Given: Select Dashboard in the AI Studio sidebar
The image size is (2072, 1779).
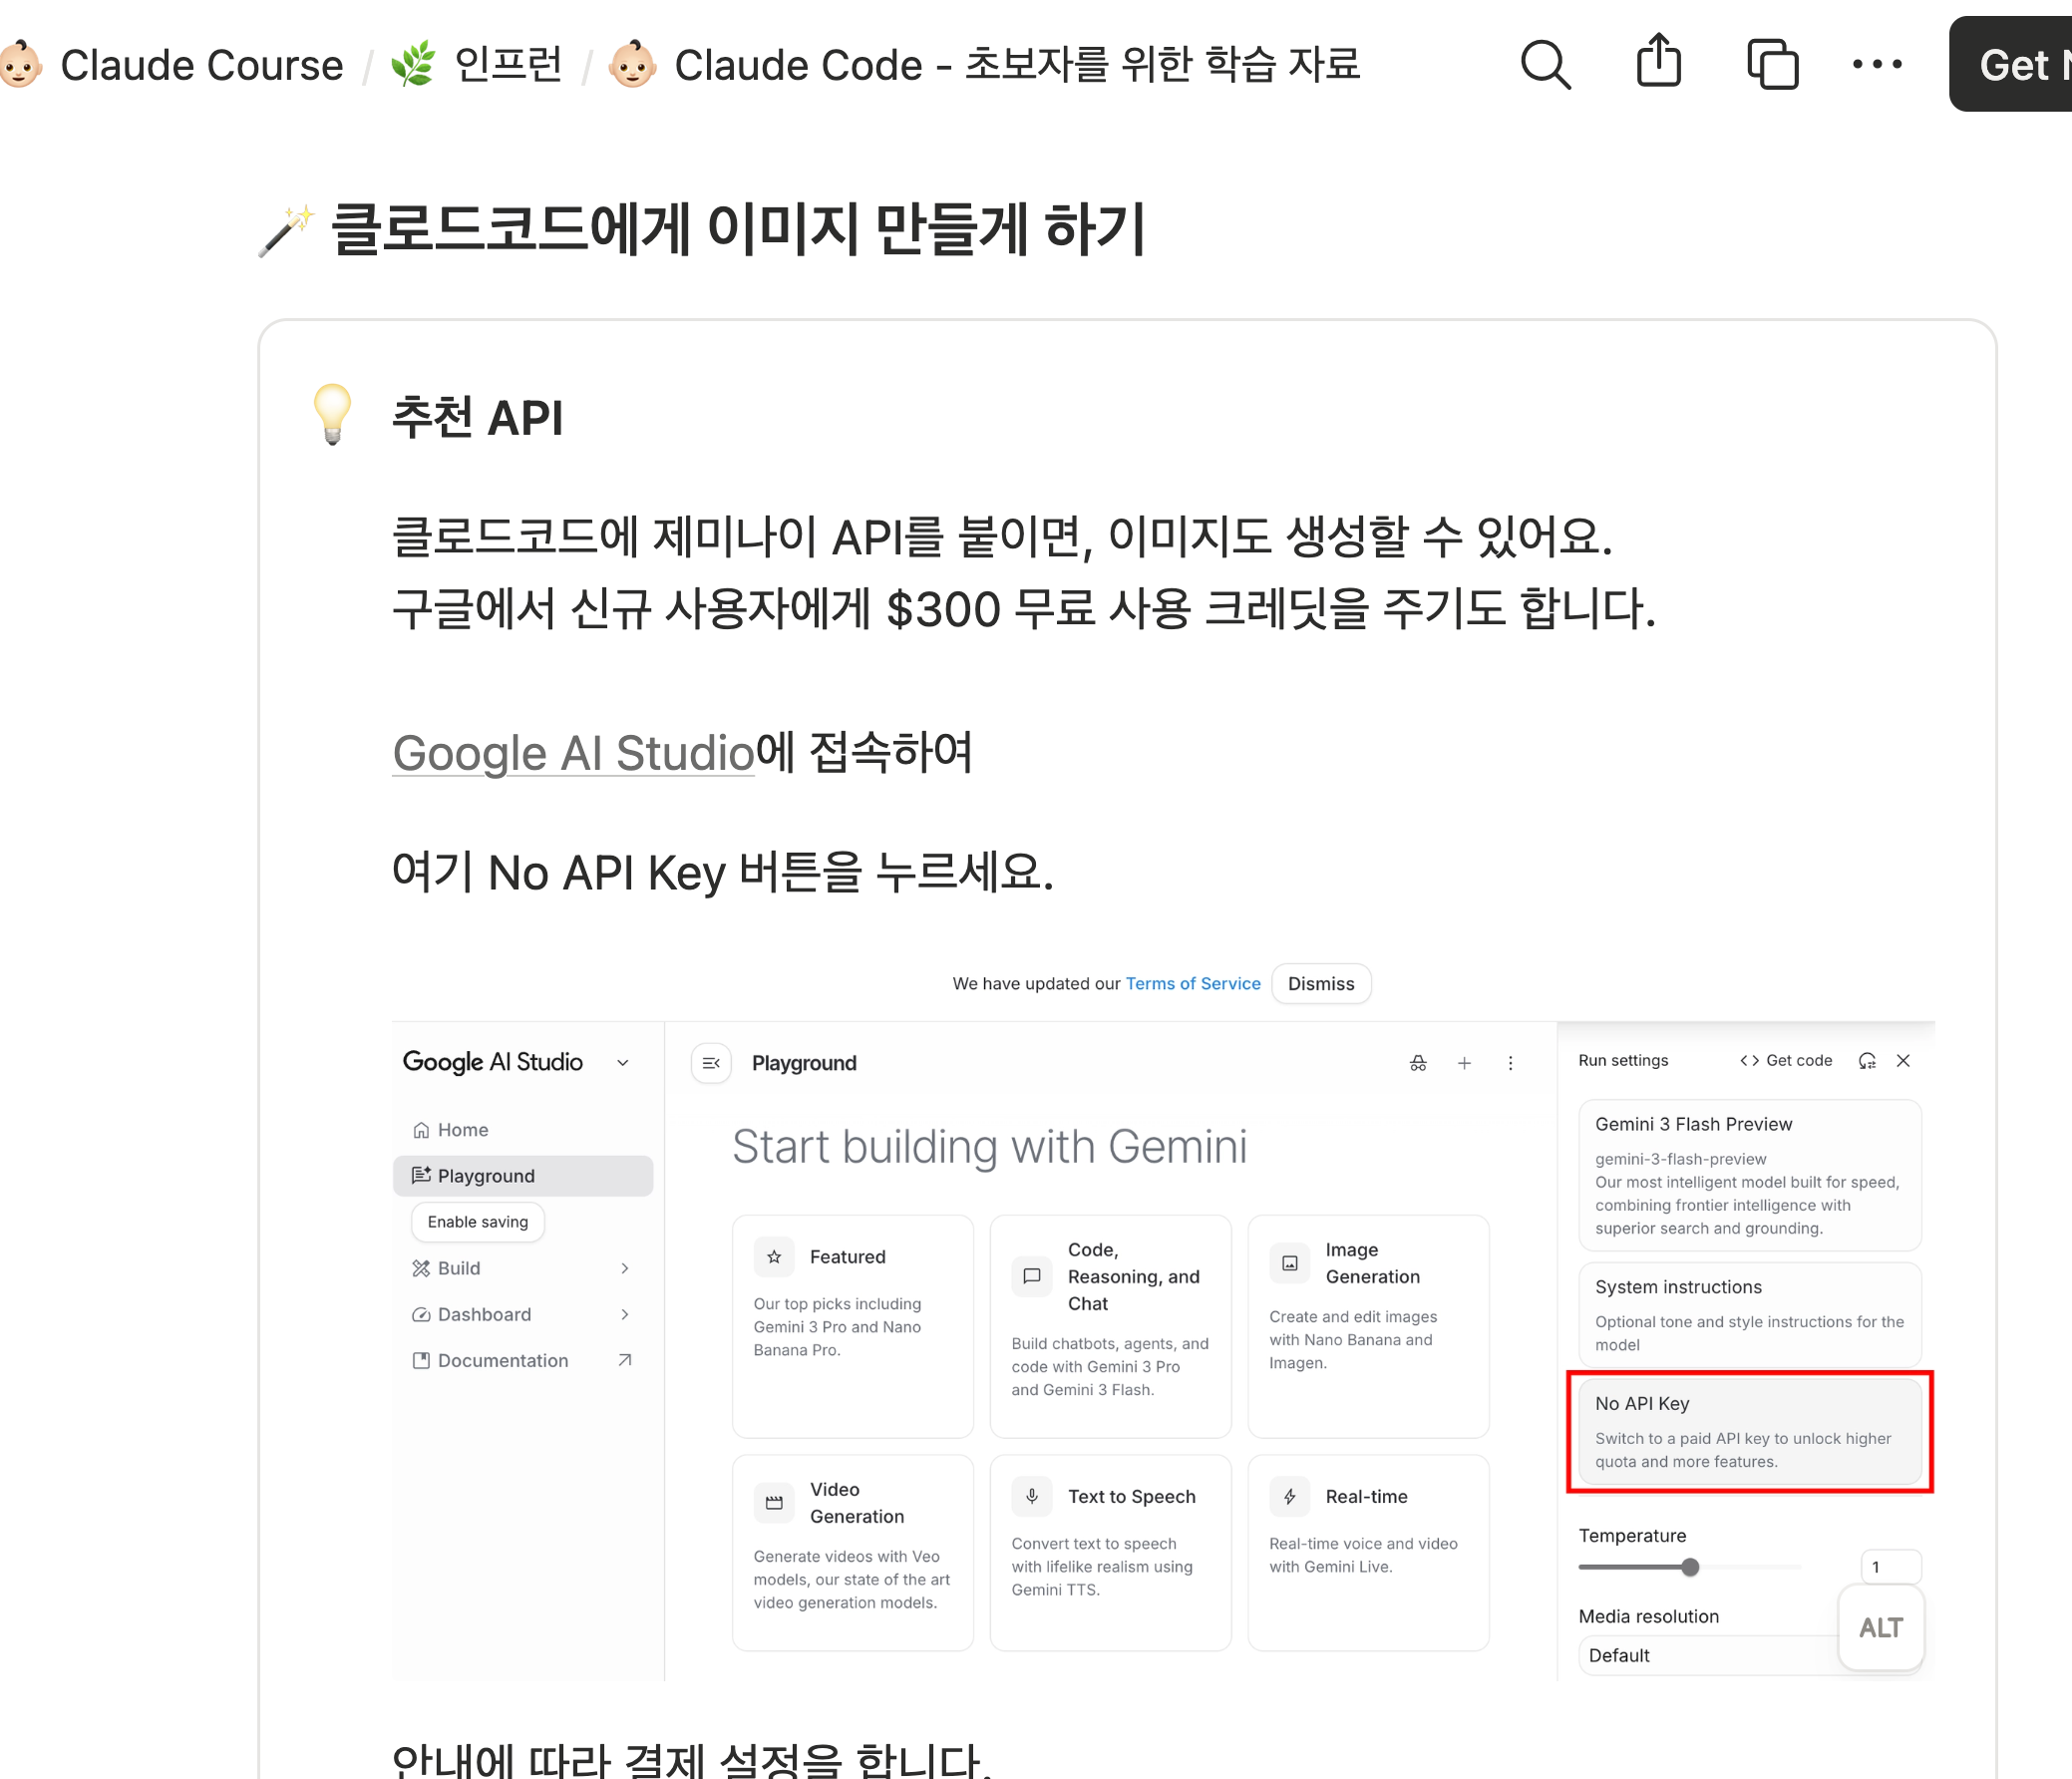Looking at the screenshot, I should [523, 1314].
